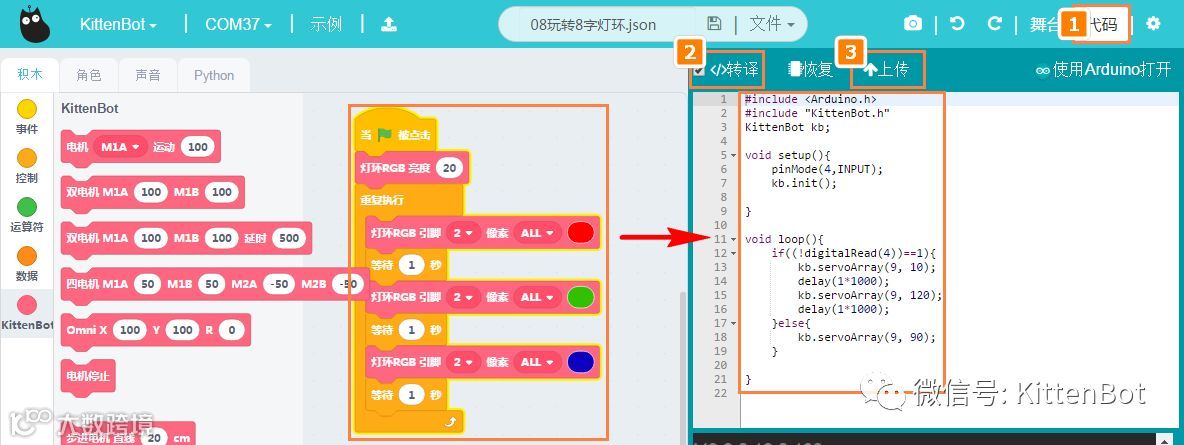The image size is (1184, 445).
Task: Click the 100 value in 电机 M1A block
Action: coord(198,147)
